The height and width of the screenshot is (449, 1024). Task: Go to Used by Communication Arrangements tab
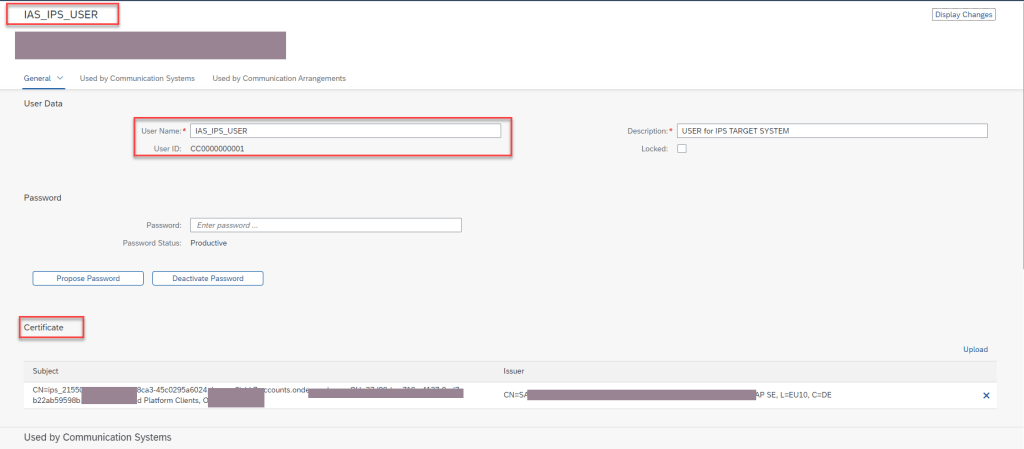click(x=279, y=78)
